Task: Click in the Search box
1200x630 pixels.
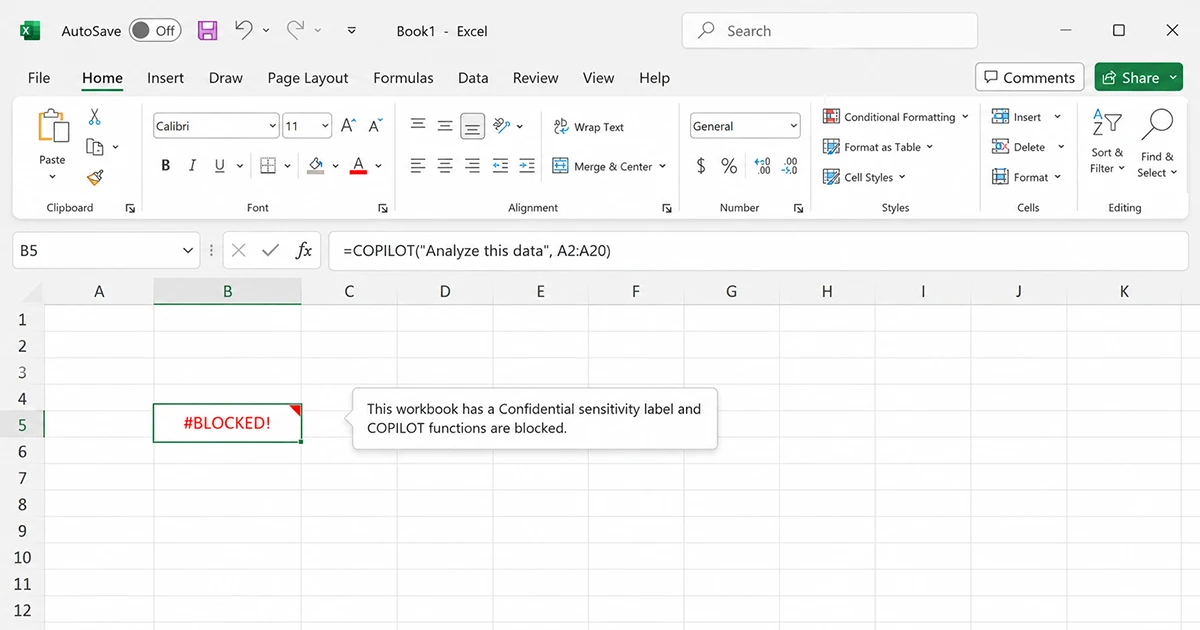Action: point(829,31)
